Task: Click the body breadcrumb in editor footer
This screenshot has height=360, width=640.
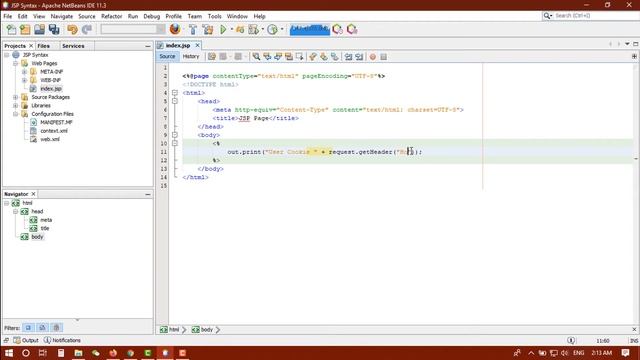Action: click(202, 329)
